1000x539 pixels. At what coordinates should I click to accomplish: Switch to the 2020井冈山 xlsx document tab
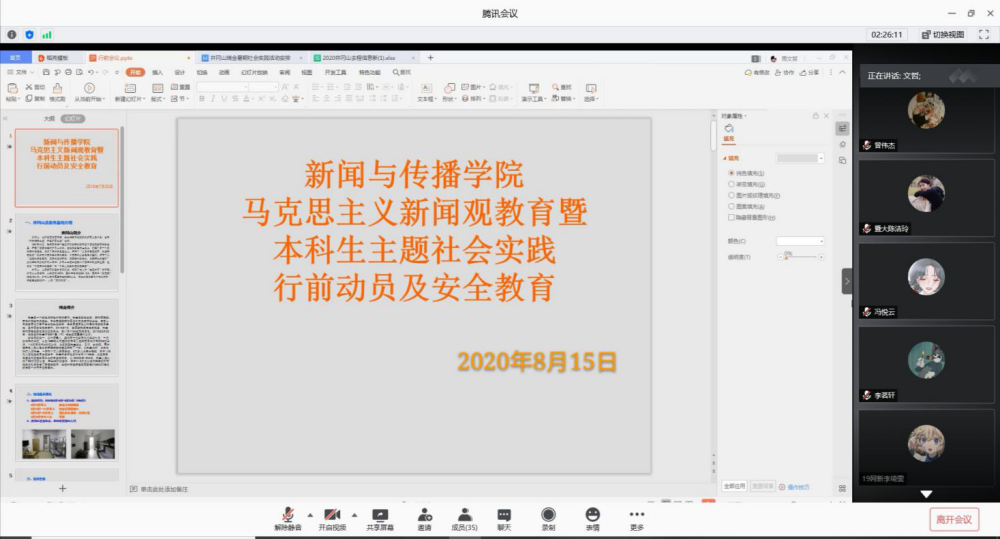[360, 58]
